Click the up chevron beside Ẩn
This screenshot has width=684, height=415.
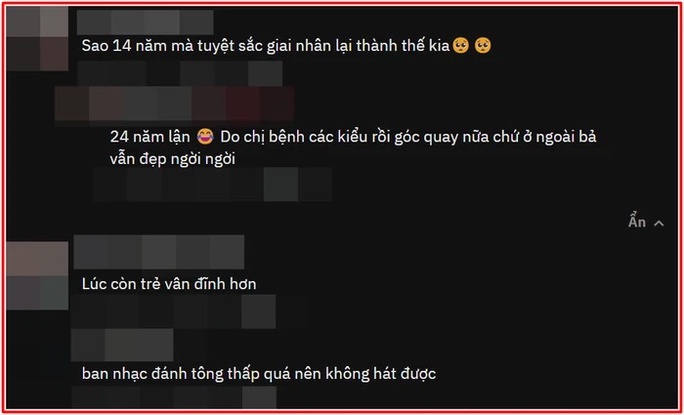point(659,223)
